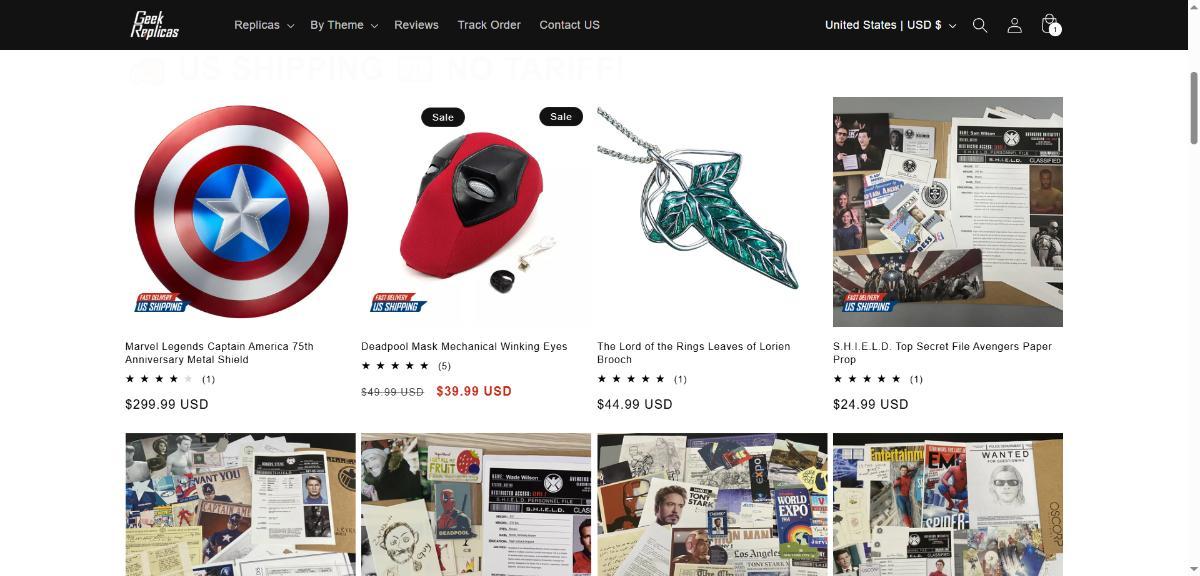Viewport: 1200px width, 576px height.
Task: Open the search magnifier icon
Action: point(980,25)
